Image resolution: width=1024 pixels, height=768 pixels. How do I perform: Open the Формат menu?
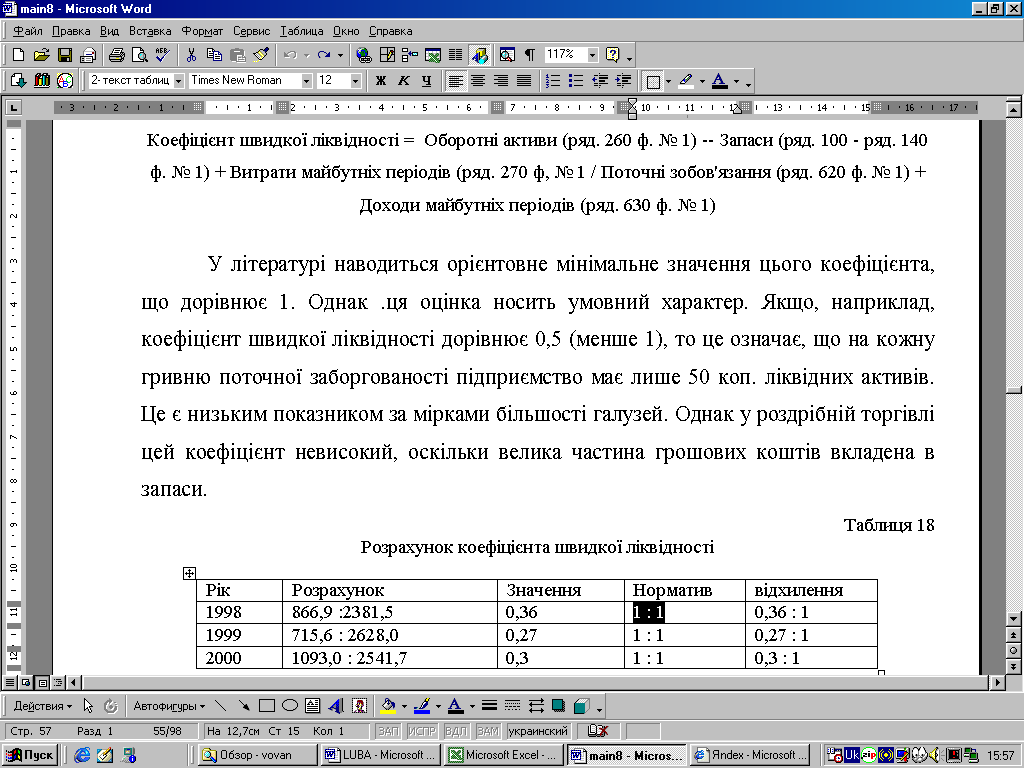(x=202, y=31)
